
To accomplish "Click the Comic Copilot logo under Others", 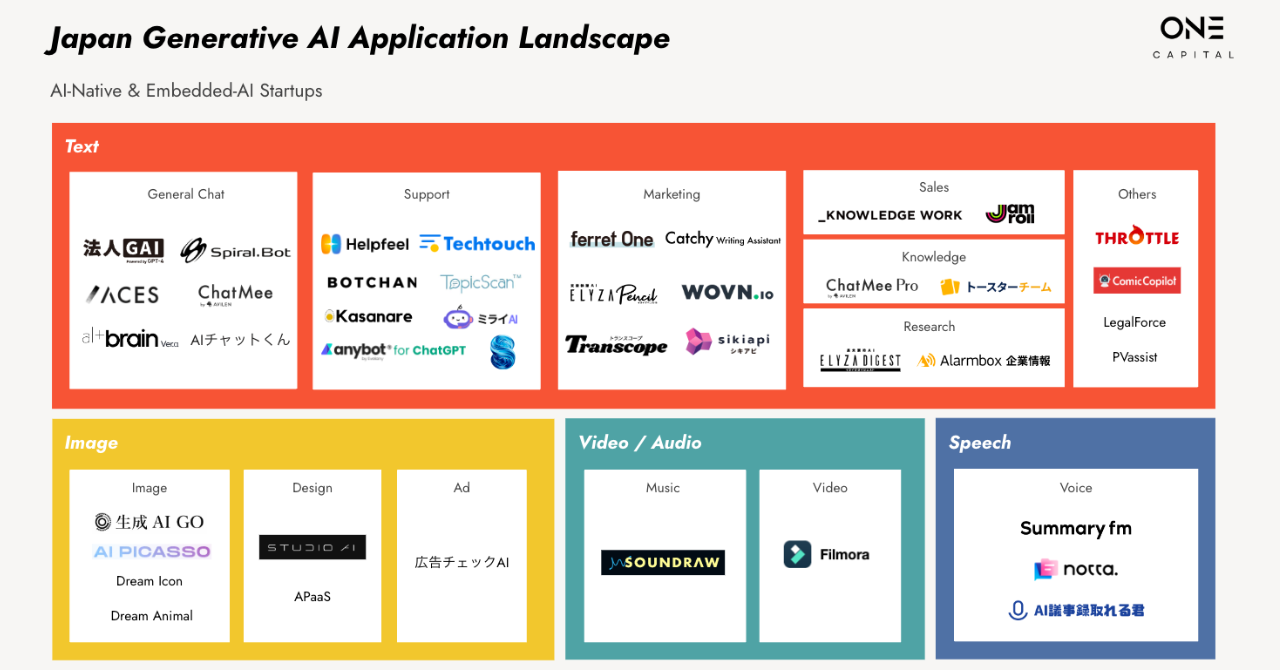I will click(1136, 280).
